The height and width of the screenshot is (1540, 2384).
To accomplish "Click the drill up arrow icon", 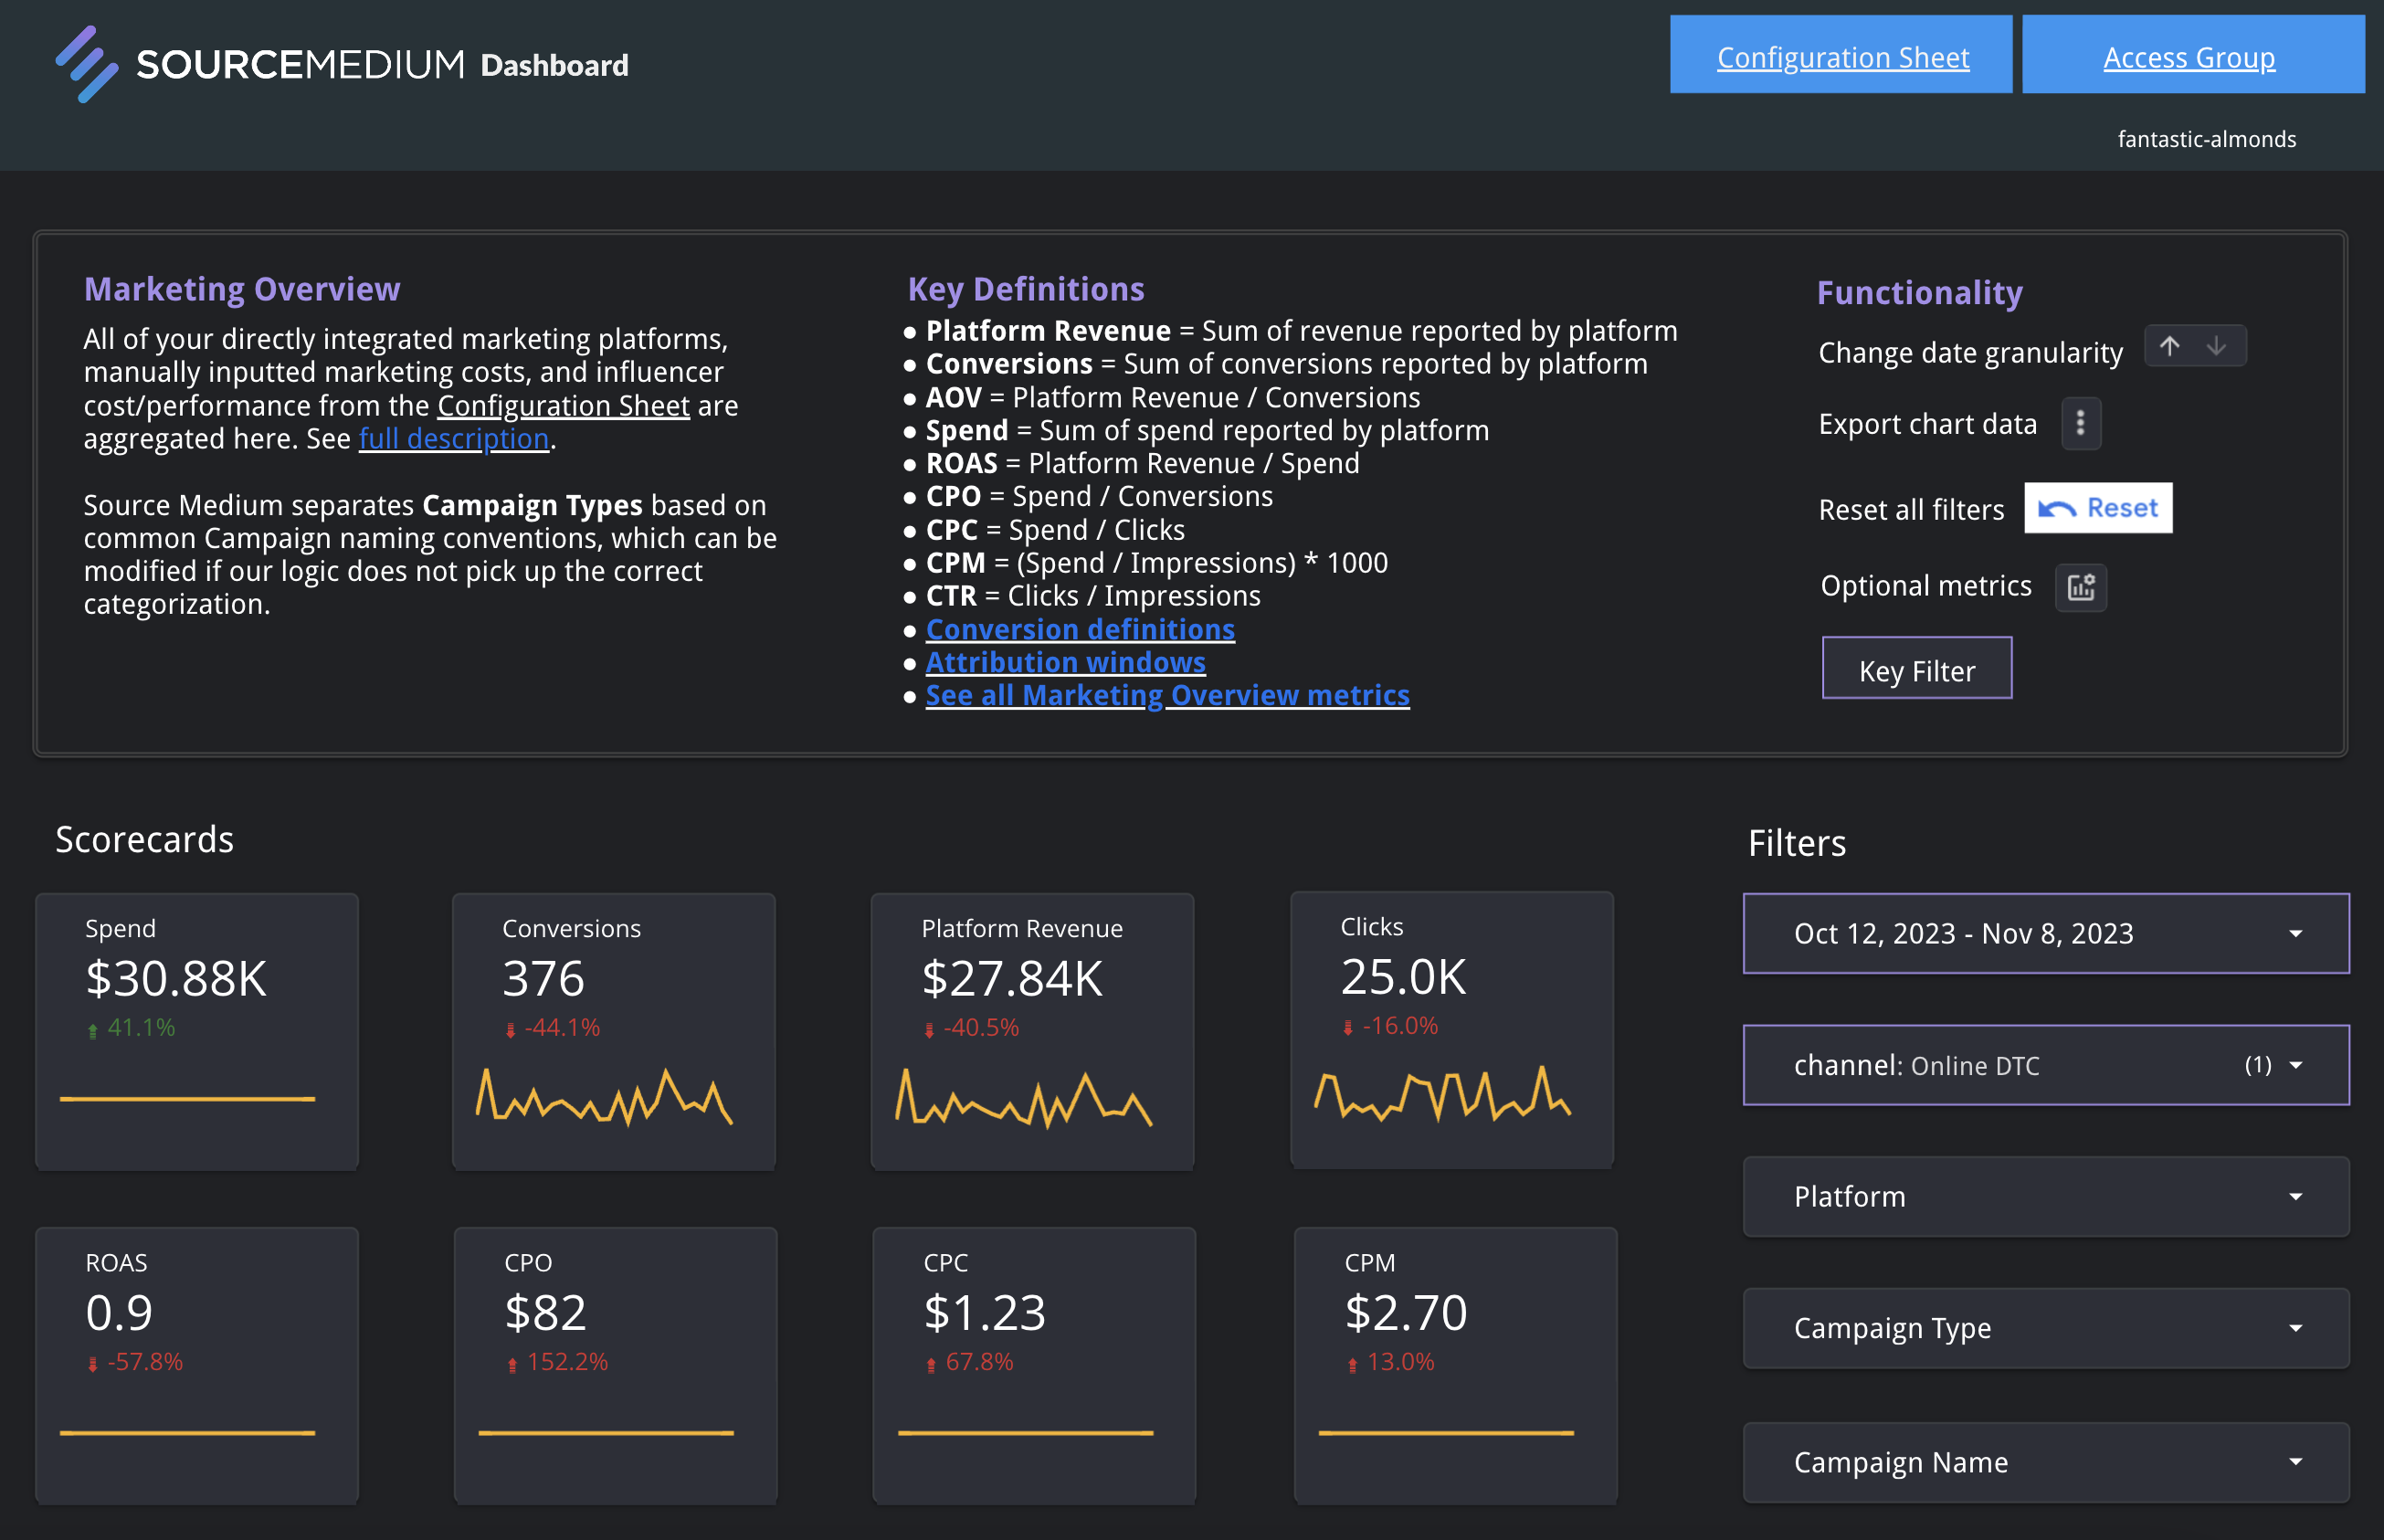I will pyautogui.click(x=2169, y=346).
